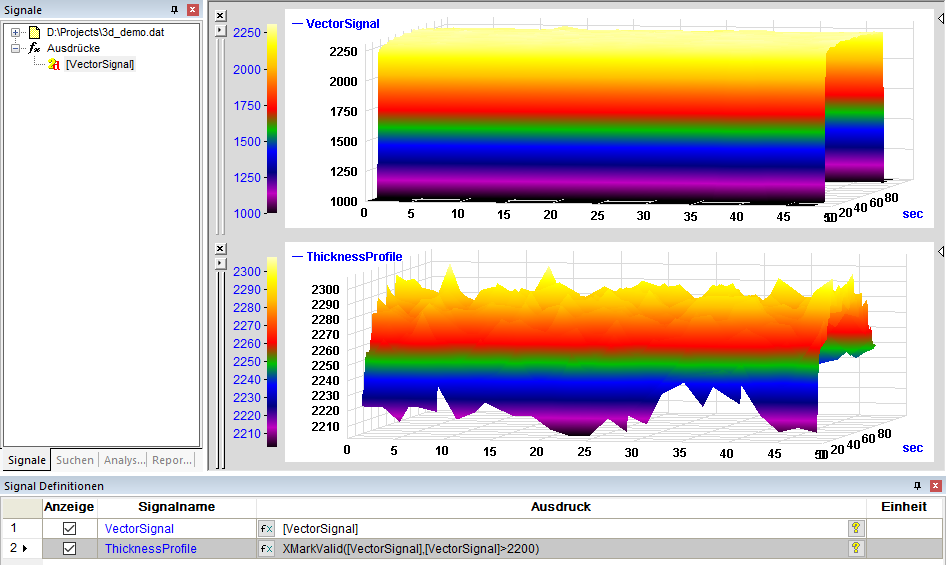
Task: Open the fx editor for VectorSignal row
Action: [266, 529]
